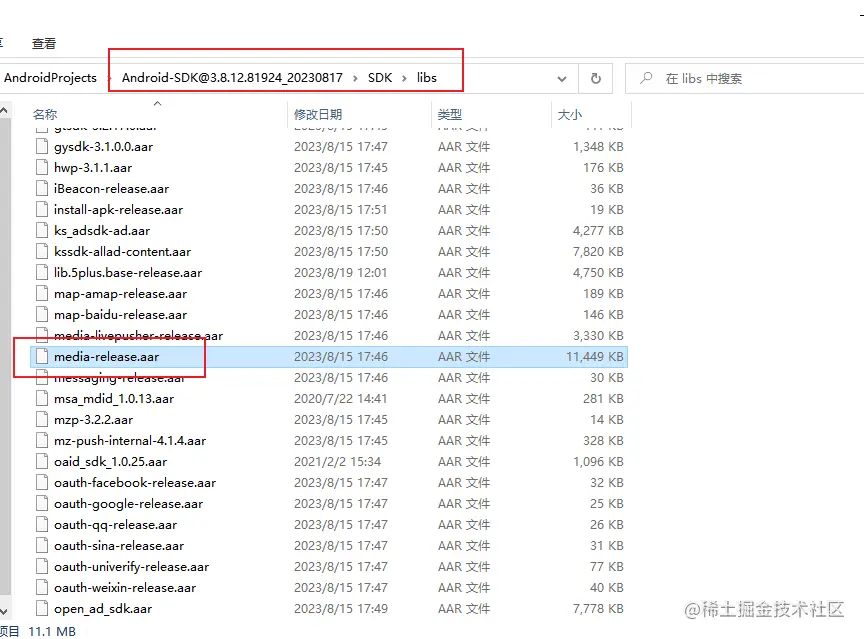Select file name ks_adsdk-ad.aar
Image resolution: width=864 pixels, height=639 pixels.
(x=102, y=230)
